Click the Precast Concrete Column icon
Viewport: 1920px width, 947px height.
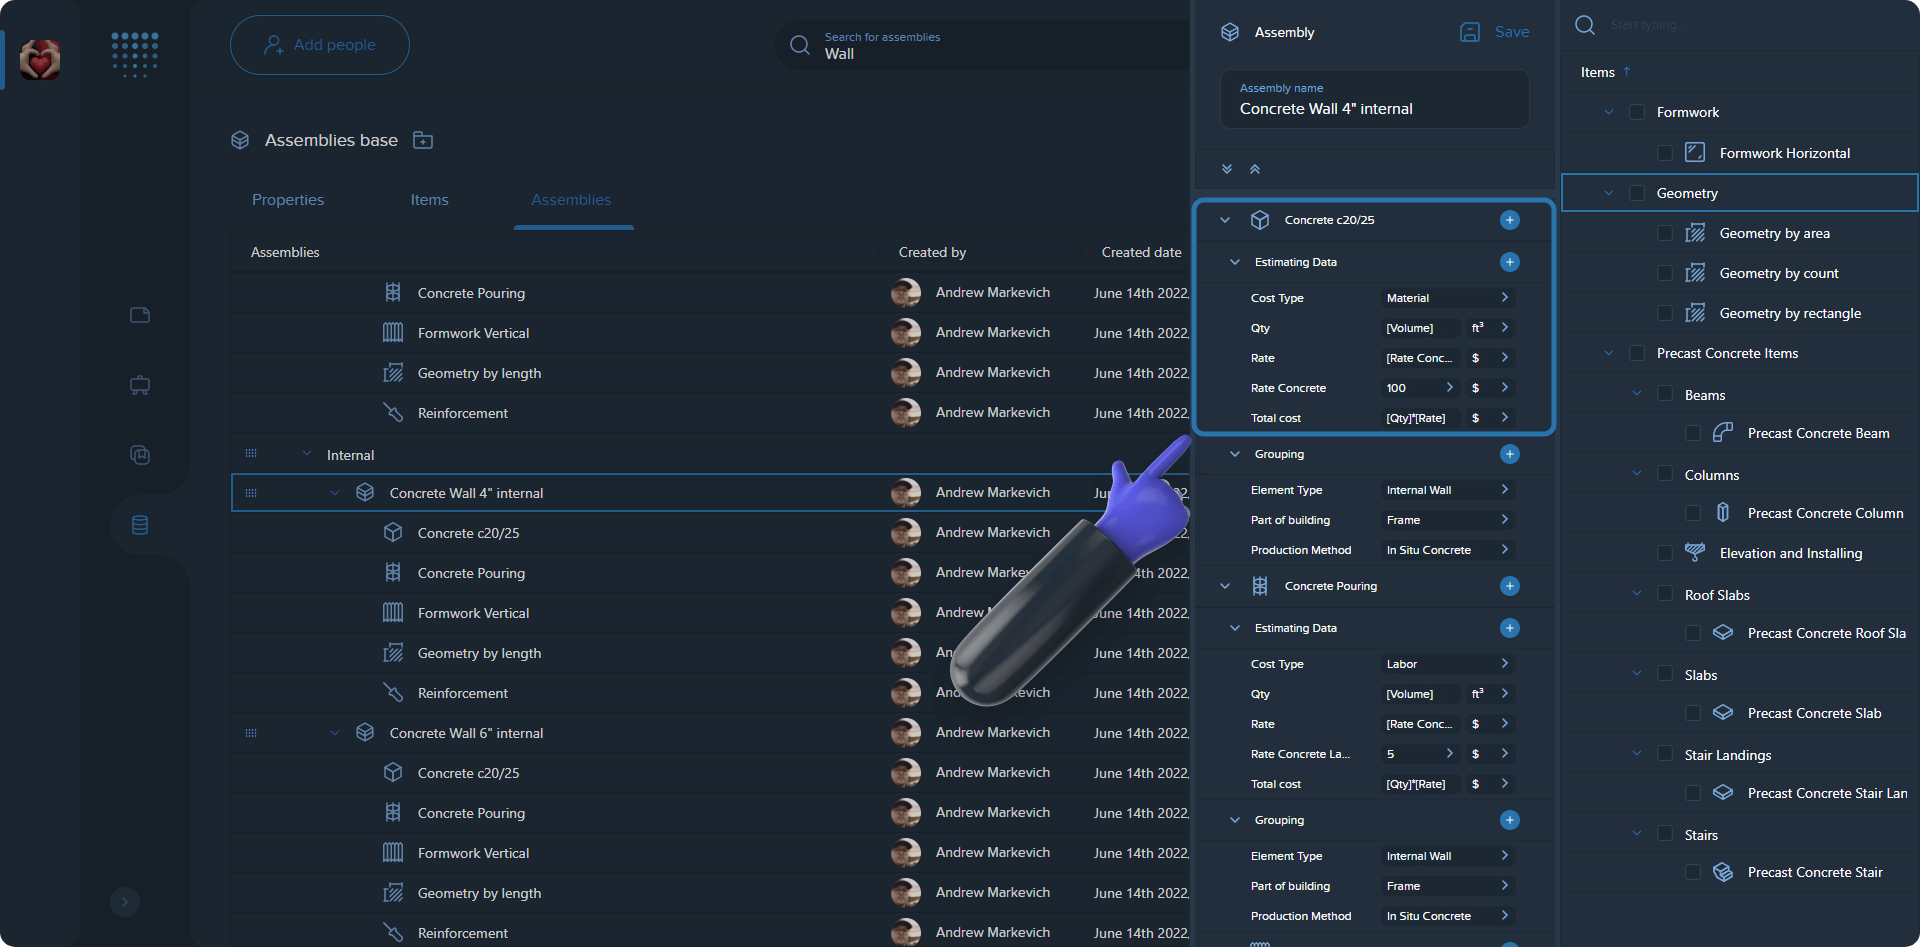[x=1723, y=513]
